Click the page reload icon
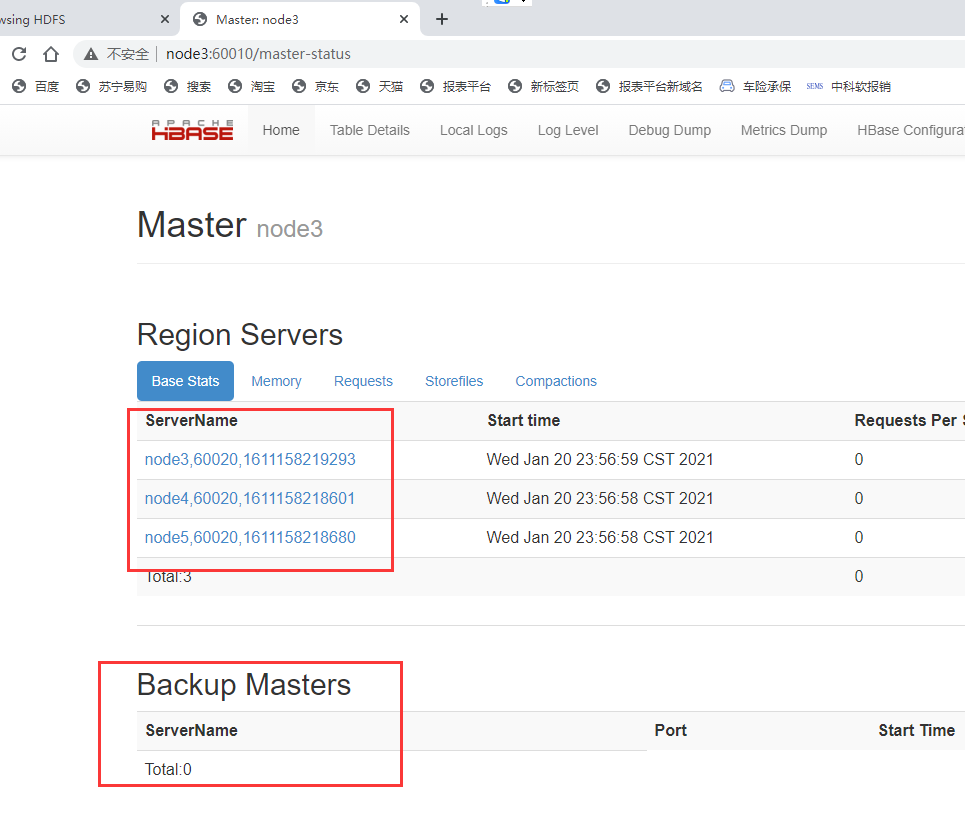The height and width of the screenshot is (813, 965). (18, 55)
